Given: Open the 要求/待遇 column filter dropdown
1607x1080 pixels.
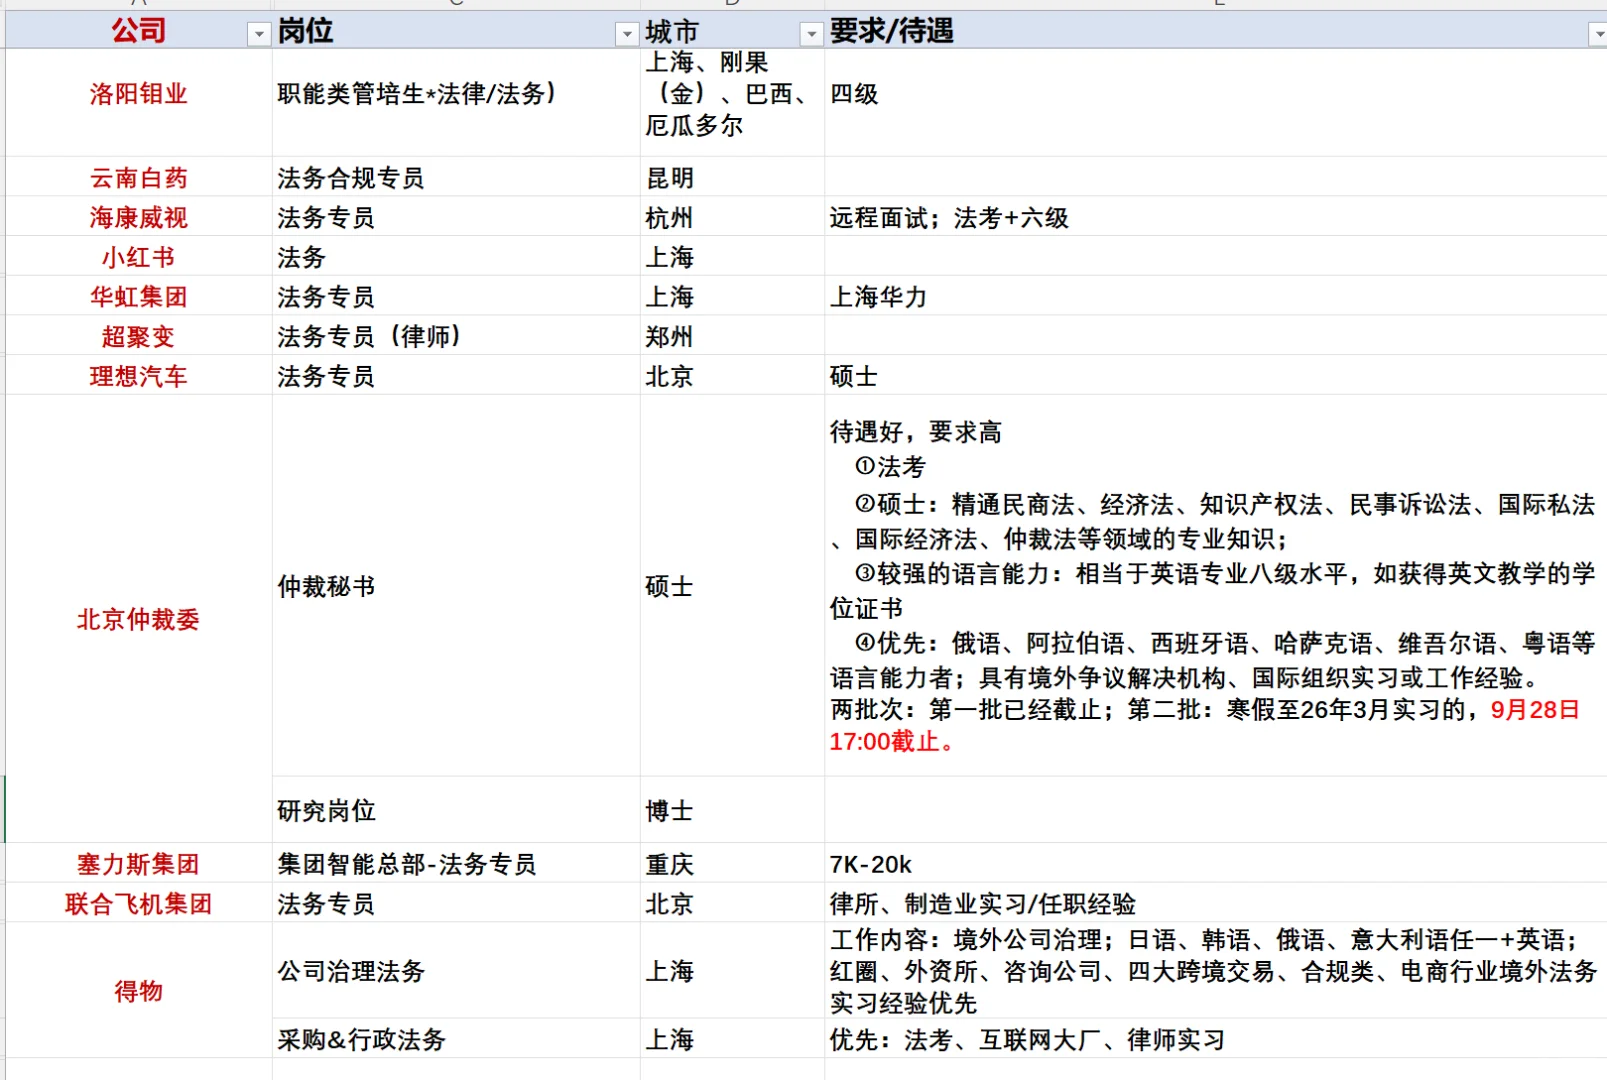Looking at the screenshot, I should tap(1598, 35).
